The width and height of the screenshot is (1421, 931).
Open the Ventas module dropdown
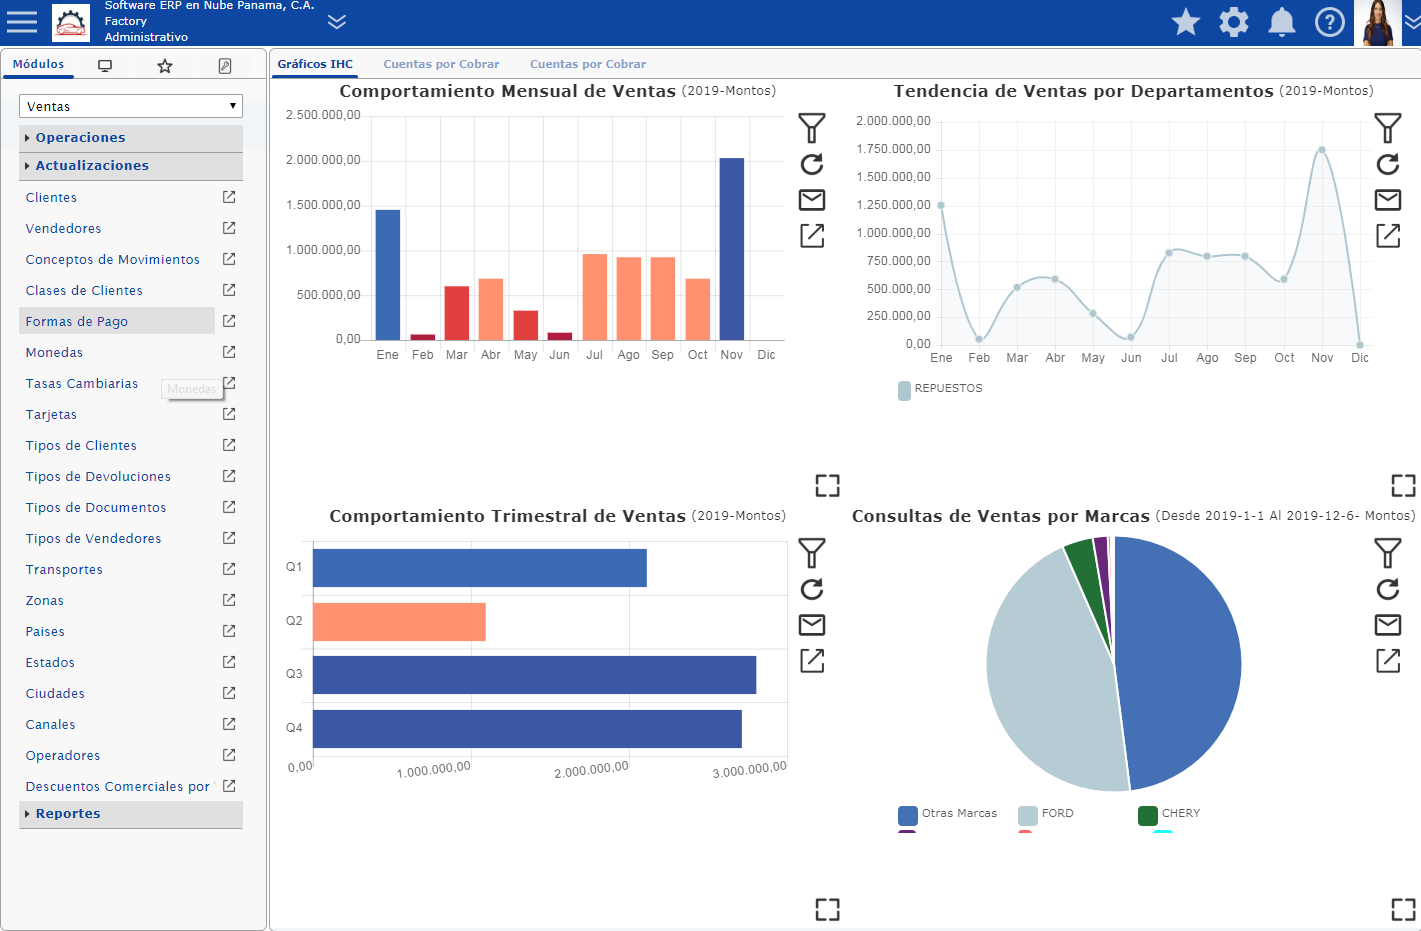(x=131, y=106)
